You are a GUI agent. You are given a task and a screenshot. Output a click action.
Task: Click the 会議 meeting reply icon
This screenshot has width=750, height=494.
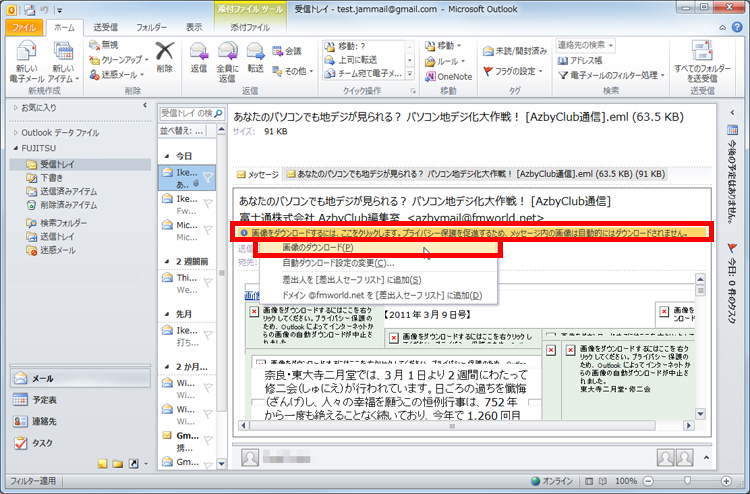[x=287, y=51]
